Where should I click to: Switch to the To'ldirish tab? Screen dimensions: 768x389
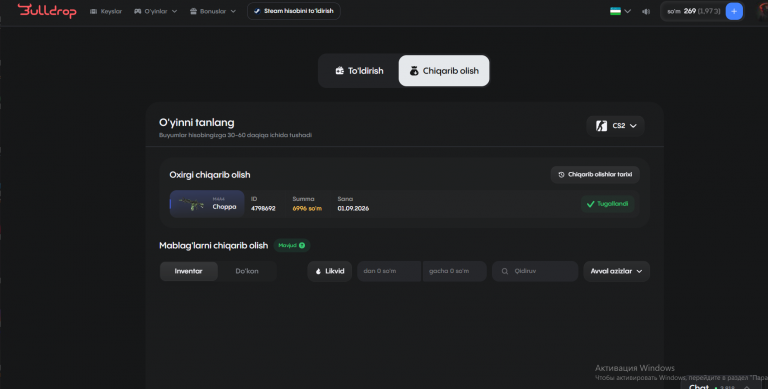tap(359, 71)
